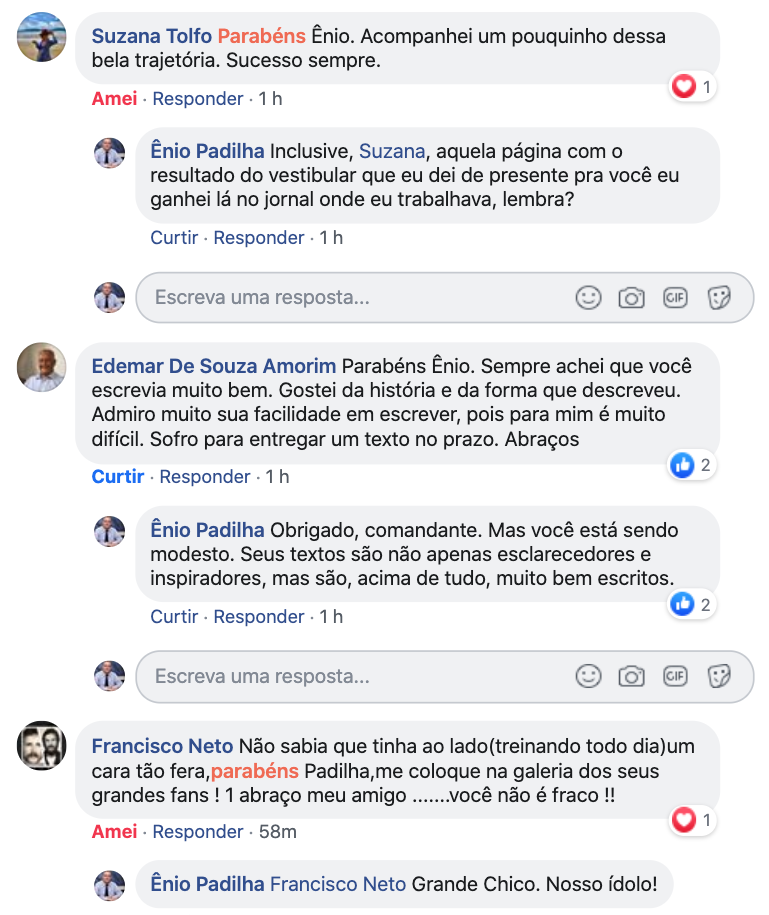
Task: Open Francisco Neto's profile picture thumbnail
Action: pos(41,746)
